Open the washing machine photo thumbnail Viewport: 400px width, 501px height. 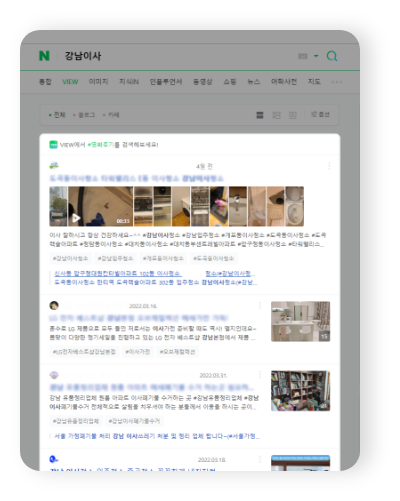click(181, 206)
